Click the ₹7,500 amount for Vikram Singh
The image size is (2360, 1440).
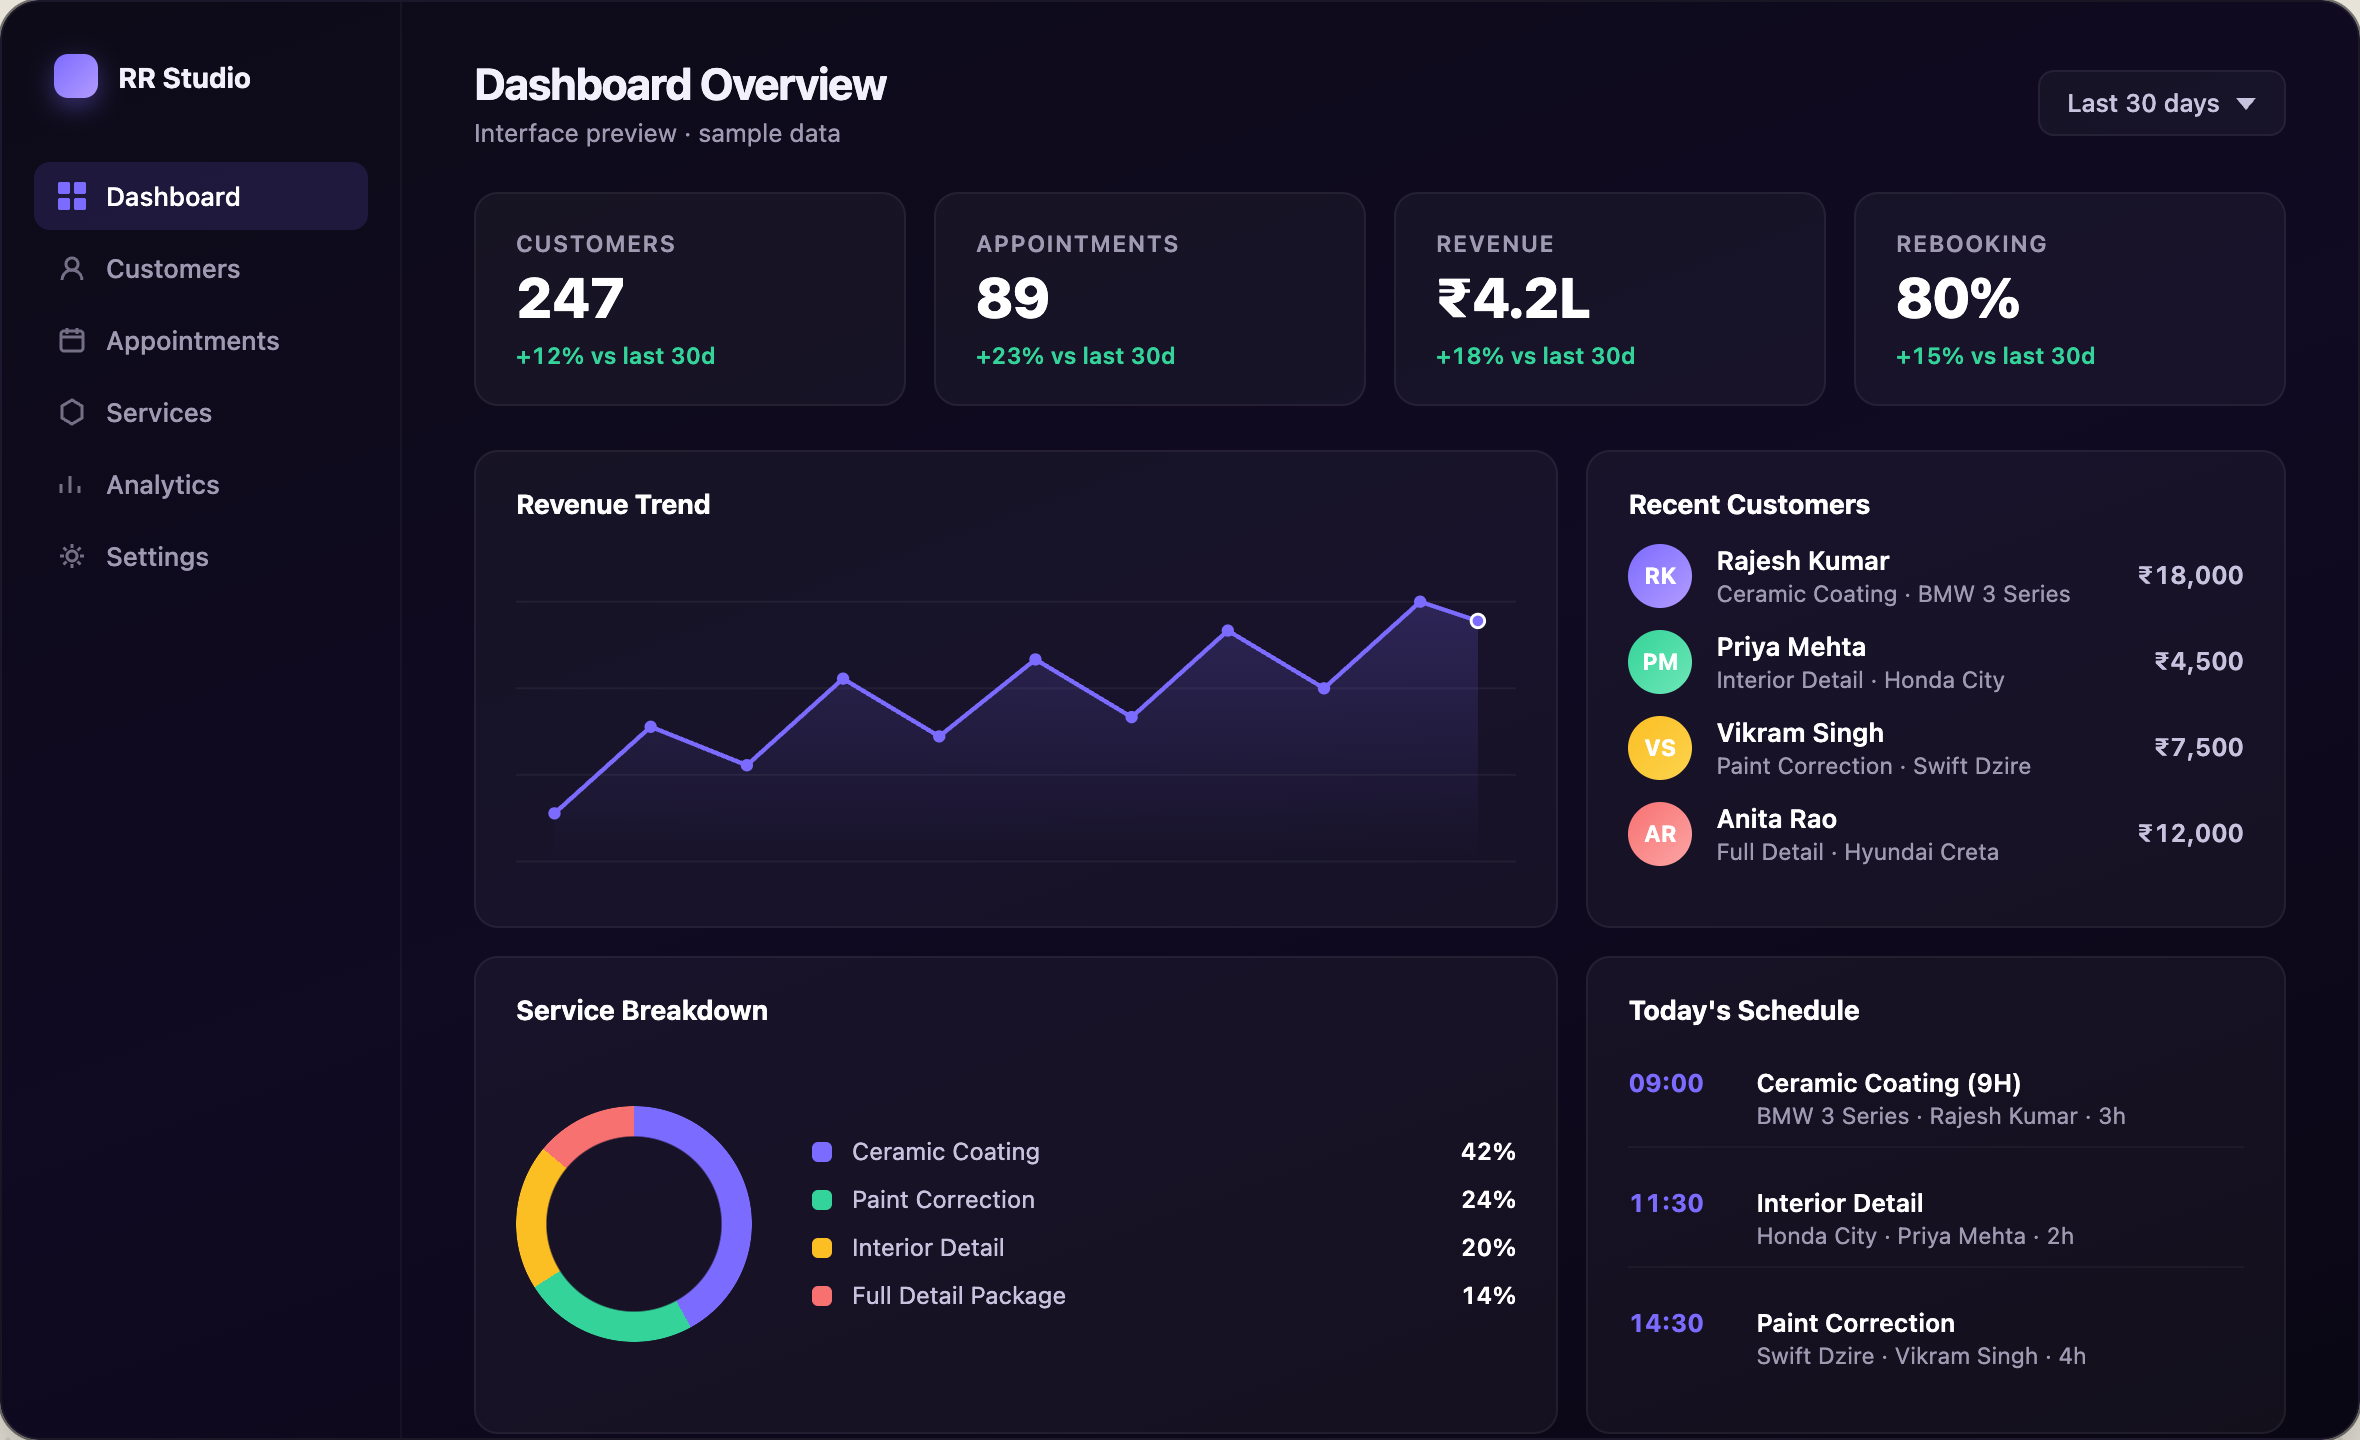(x=2198, y=747)
